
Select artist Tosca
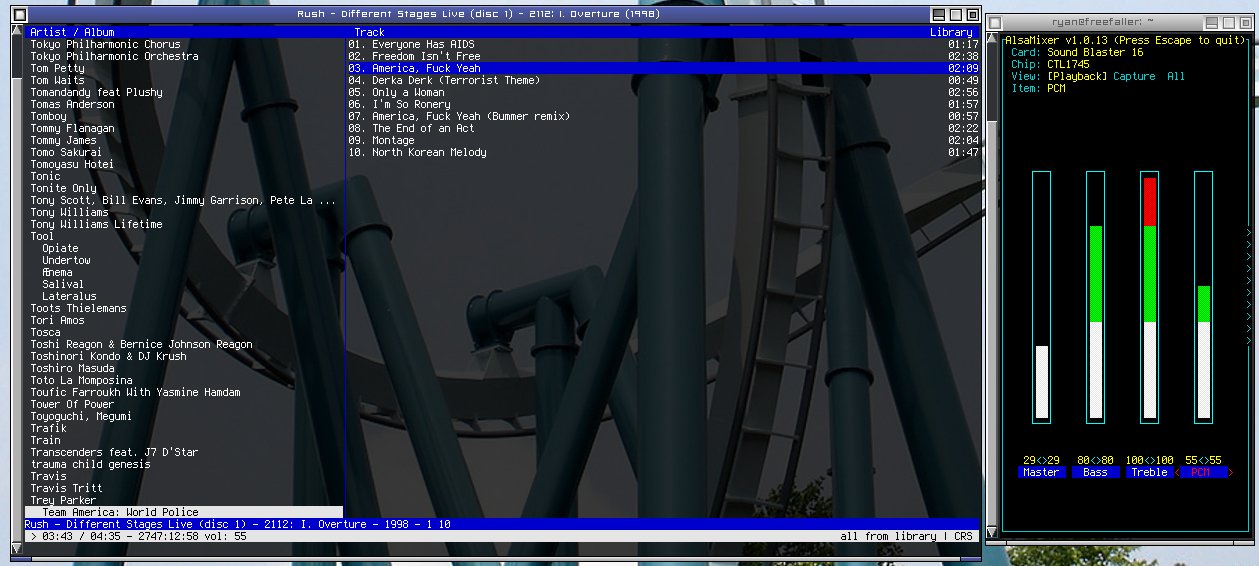coord(45,332)
